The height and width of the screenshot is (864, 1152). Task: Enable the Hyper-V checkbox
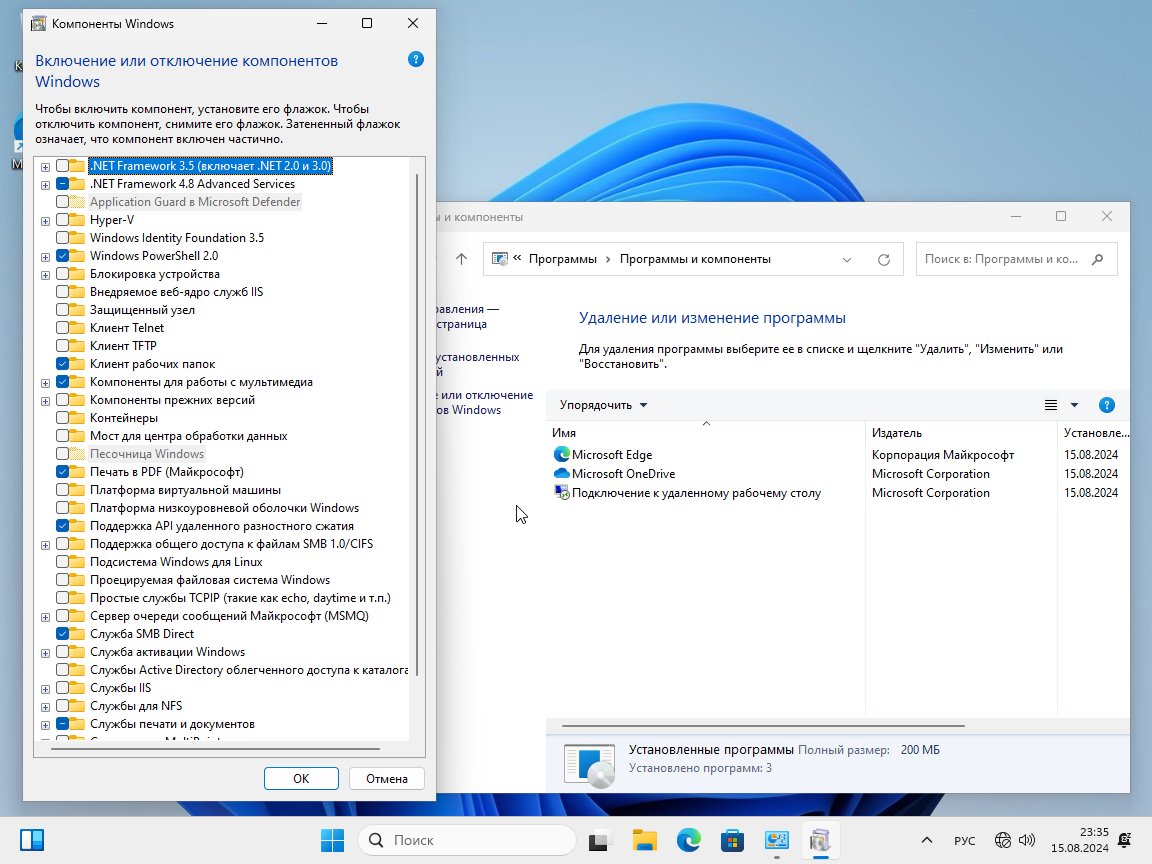pos(63,220)
